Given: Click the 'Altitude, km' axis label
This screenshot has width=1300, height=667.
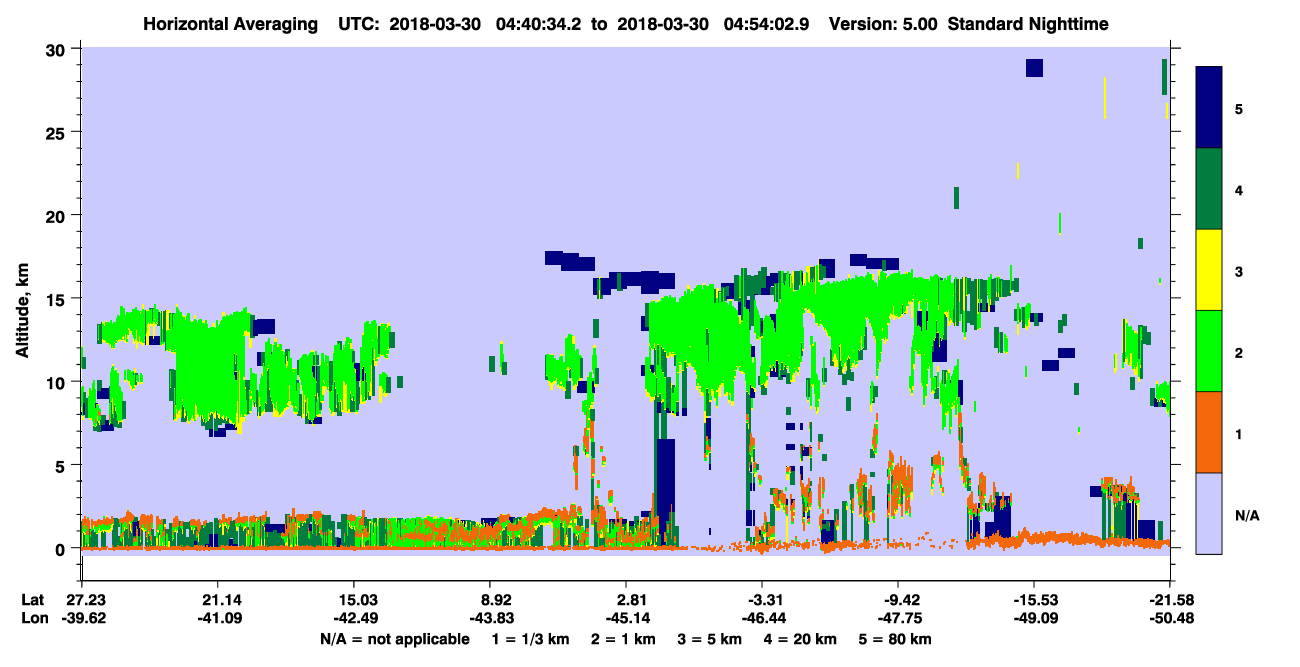Looking at the screenshot, I should coord(22,313).
